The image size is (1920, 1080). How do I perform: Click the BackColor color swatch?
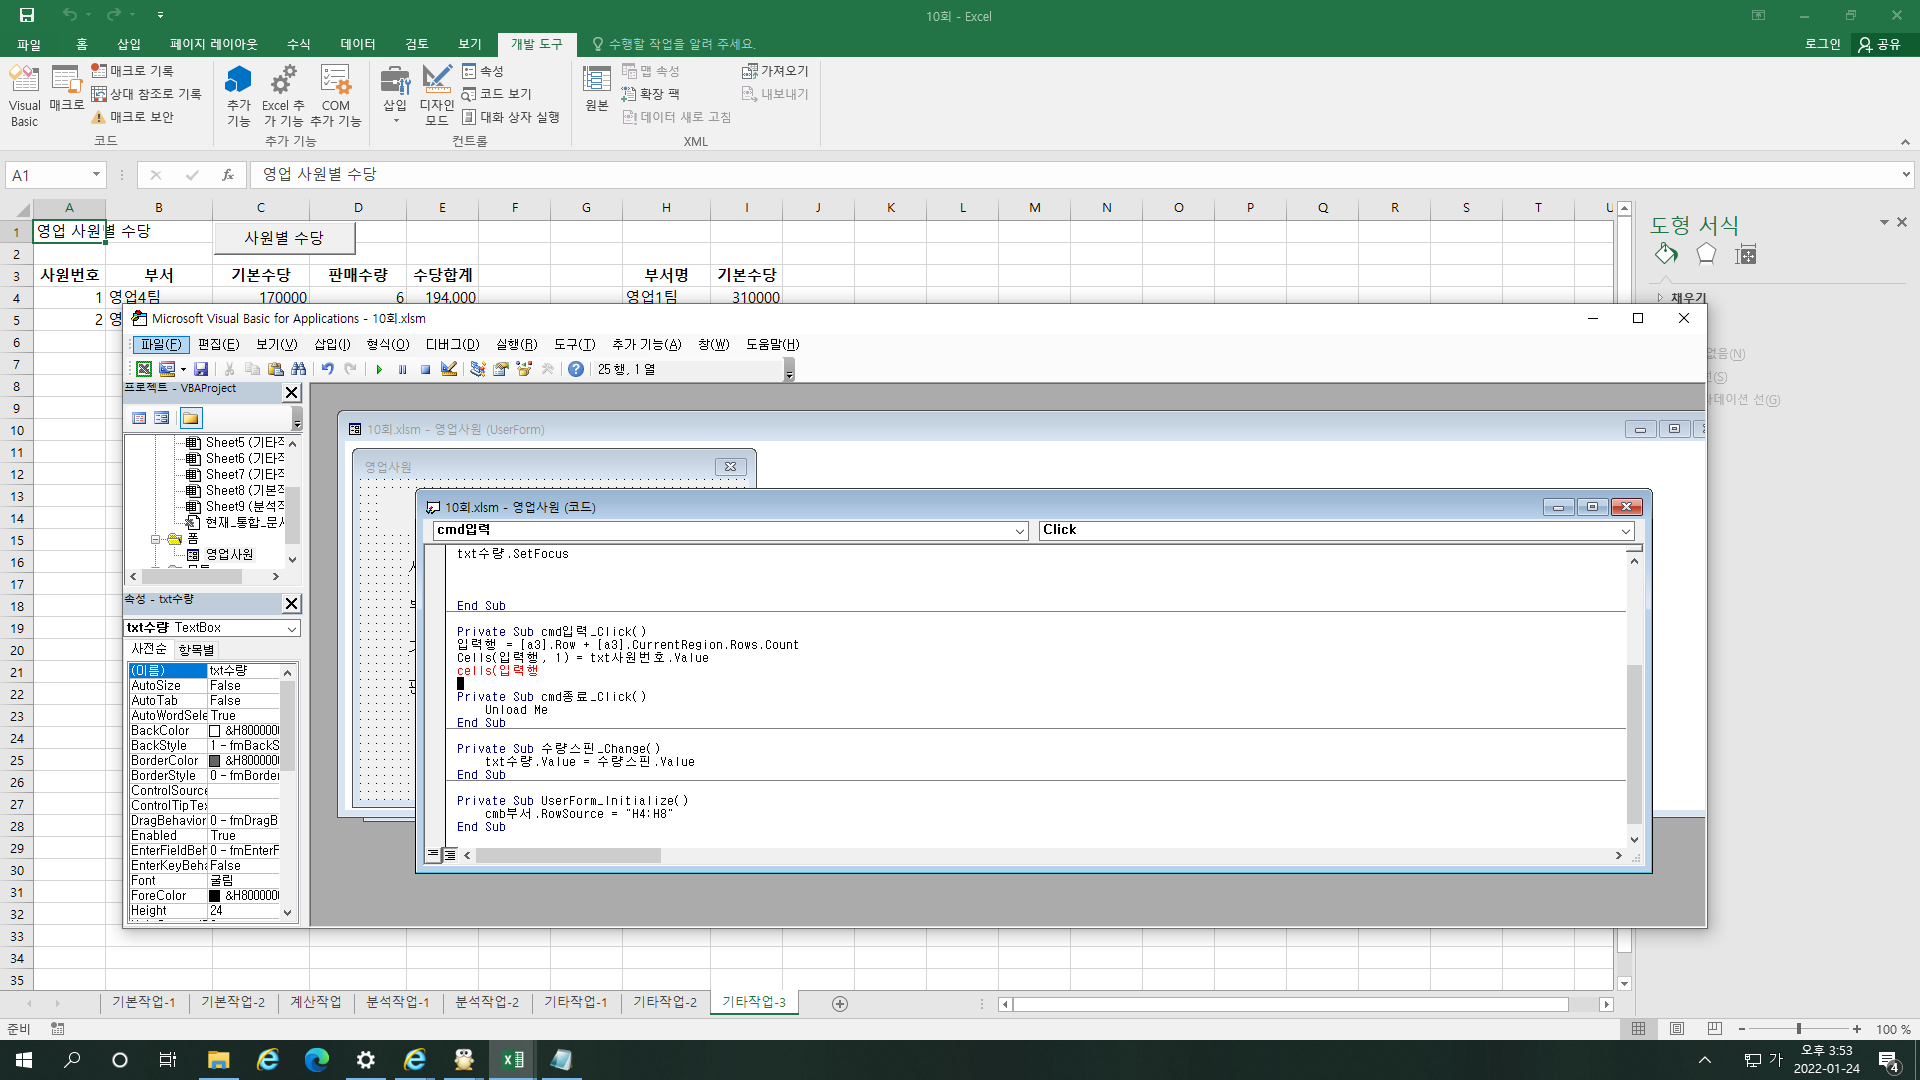point(215,731)
